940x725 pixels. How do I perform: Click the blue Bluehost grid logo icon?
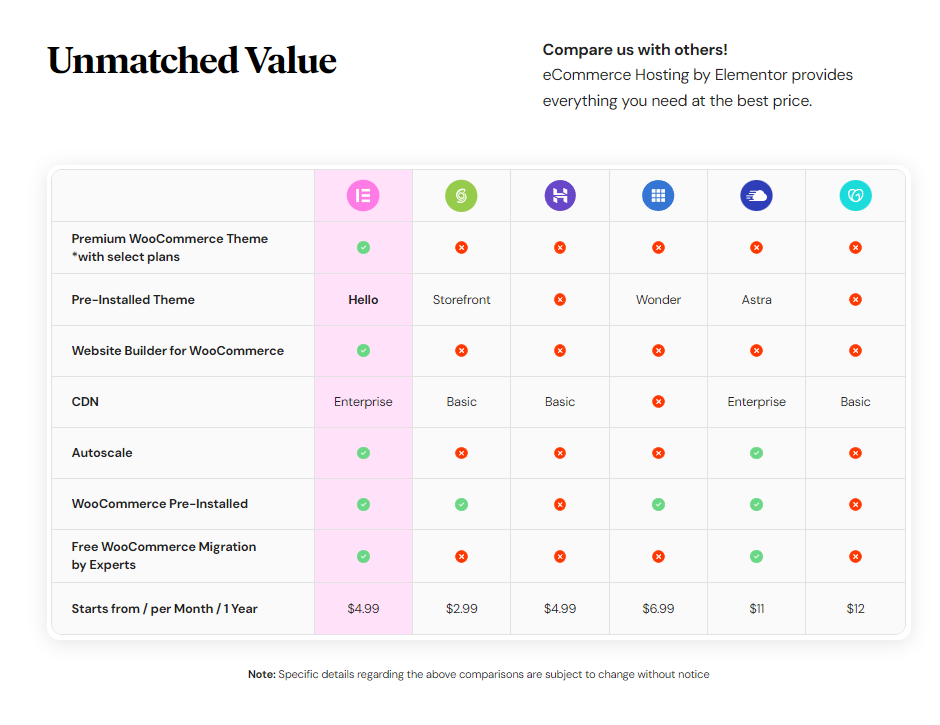658,195
